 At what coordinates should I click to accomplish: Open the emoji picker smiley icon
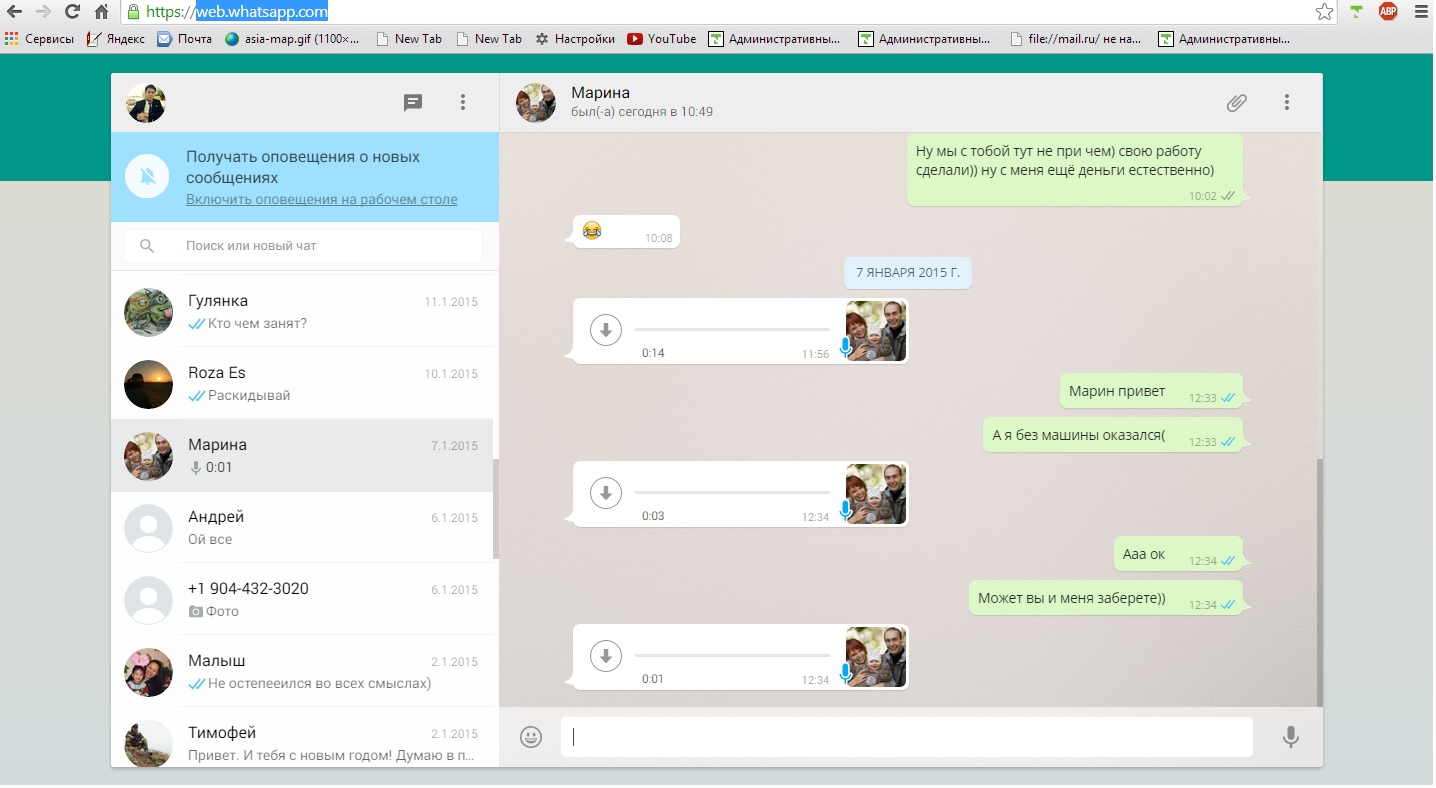tap(531, 737)
